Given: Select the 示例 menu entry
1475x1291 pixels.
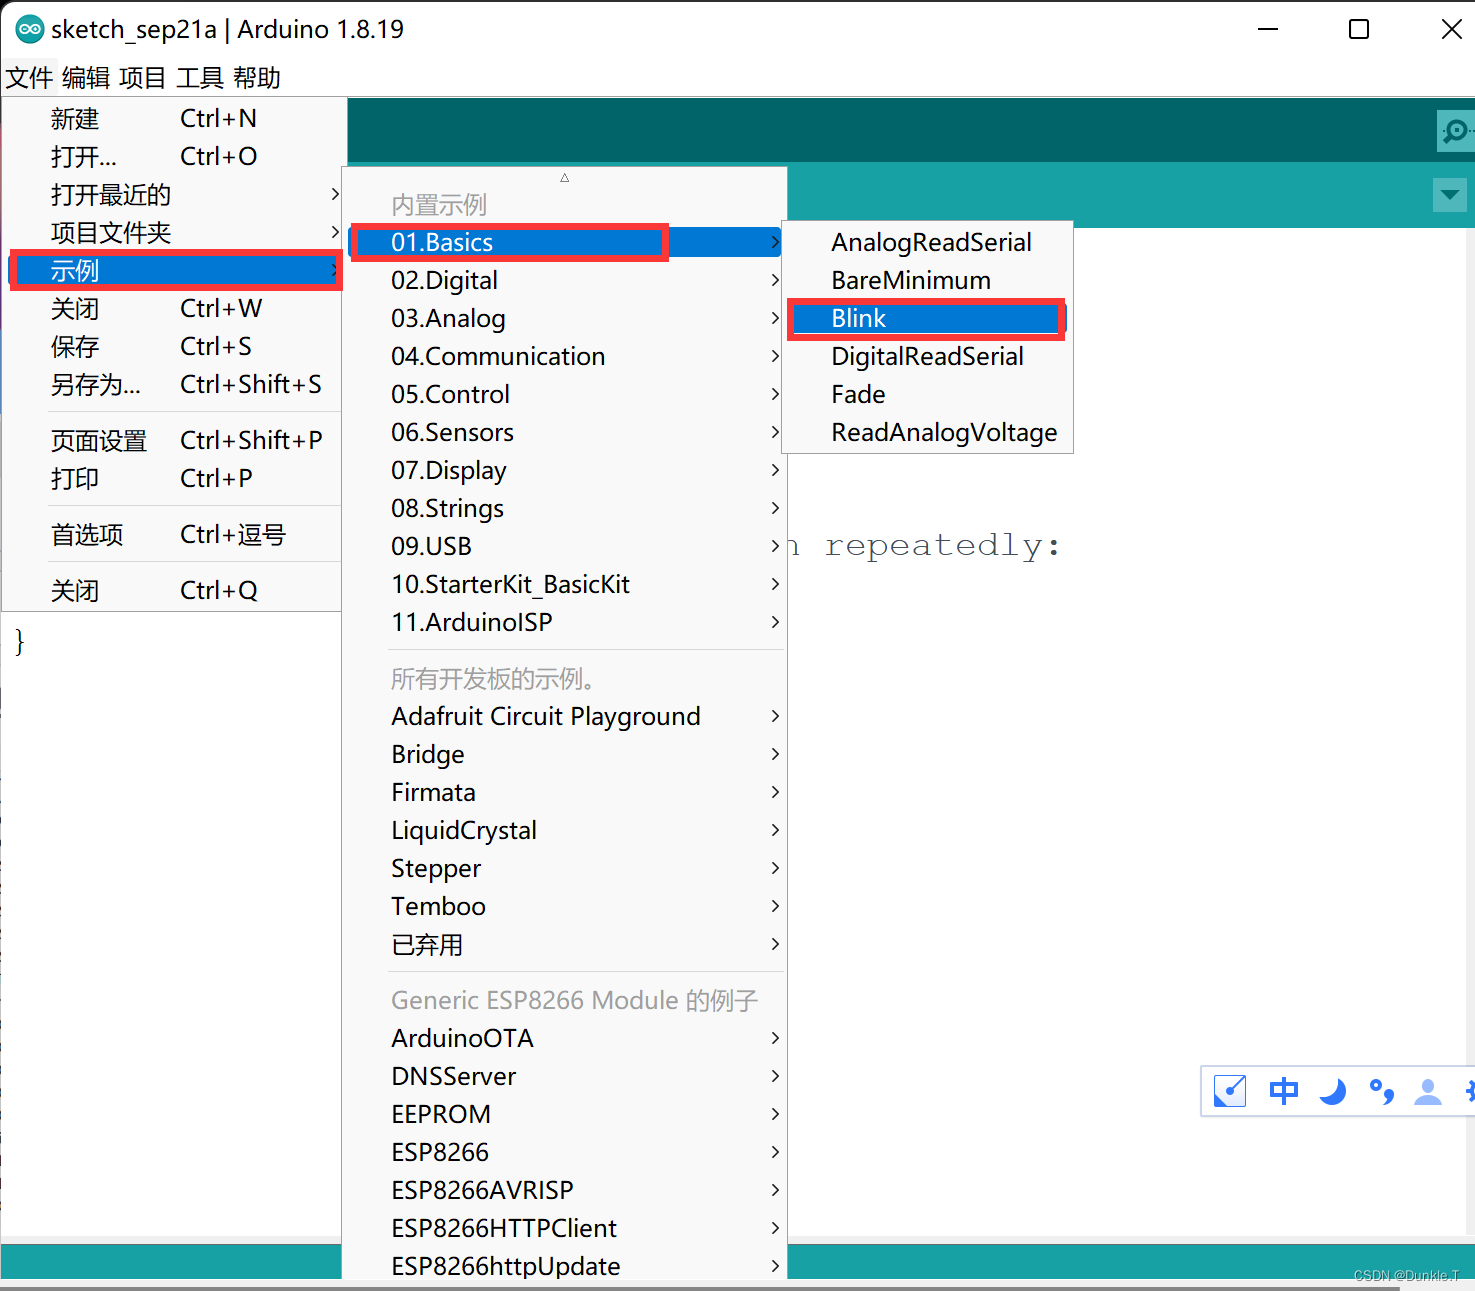Looking at the screenshot, I should [174, 270].
